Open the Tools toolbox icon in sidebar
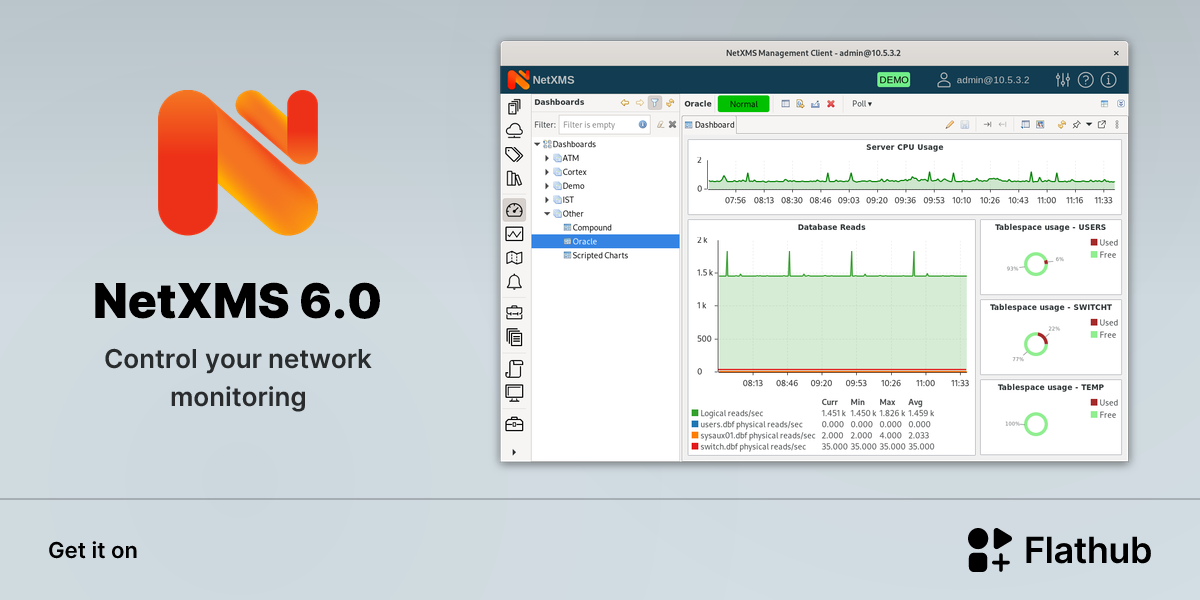 tap(515, 424)
